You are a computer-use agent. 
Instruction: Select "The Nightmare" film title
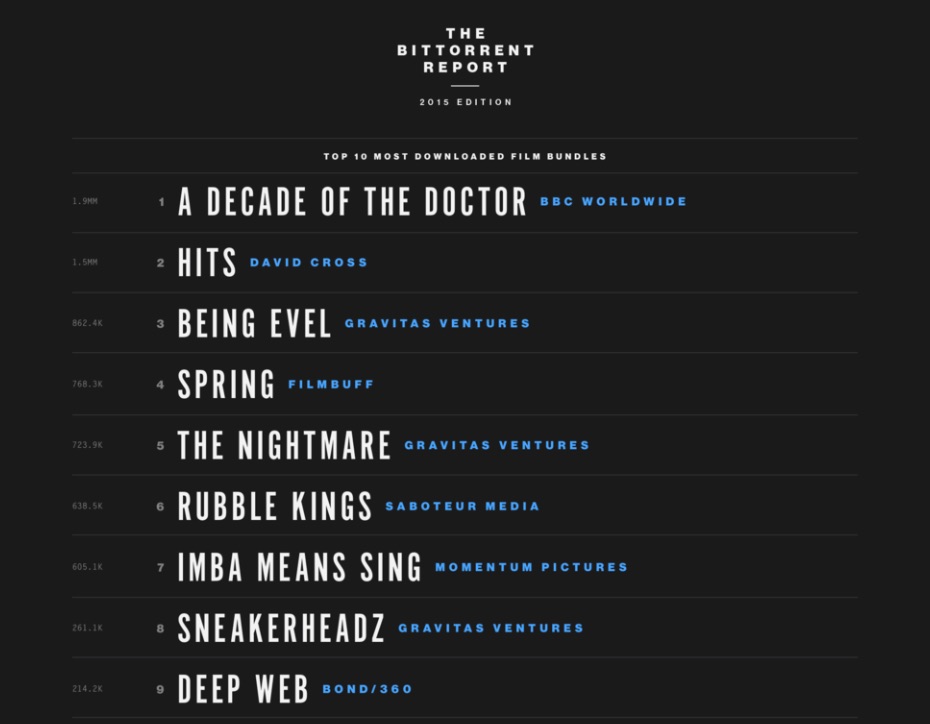[284, 446]
